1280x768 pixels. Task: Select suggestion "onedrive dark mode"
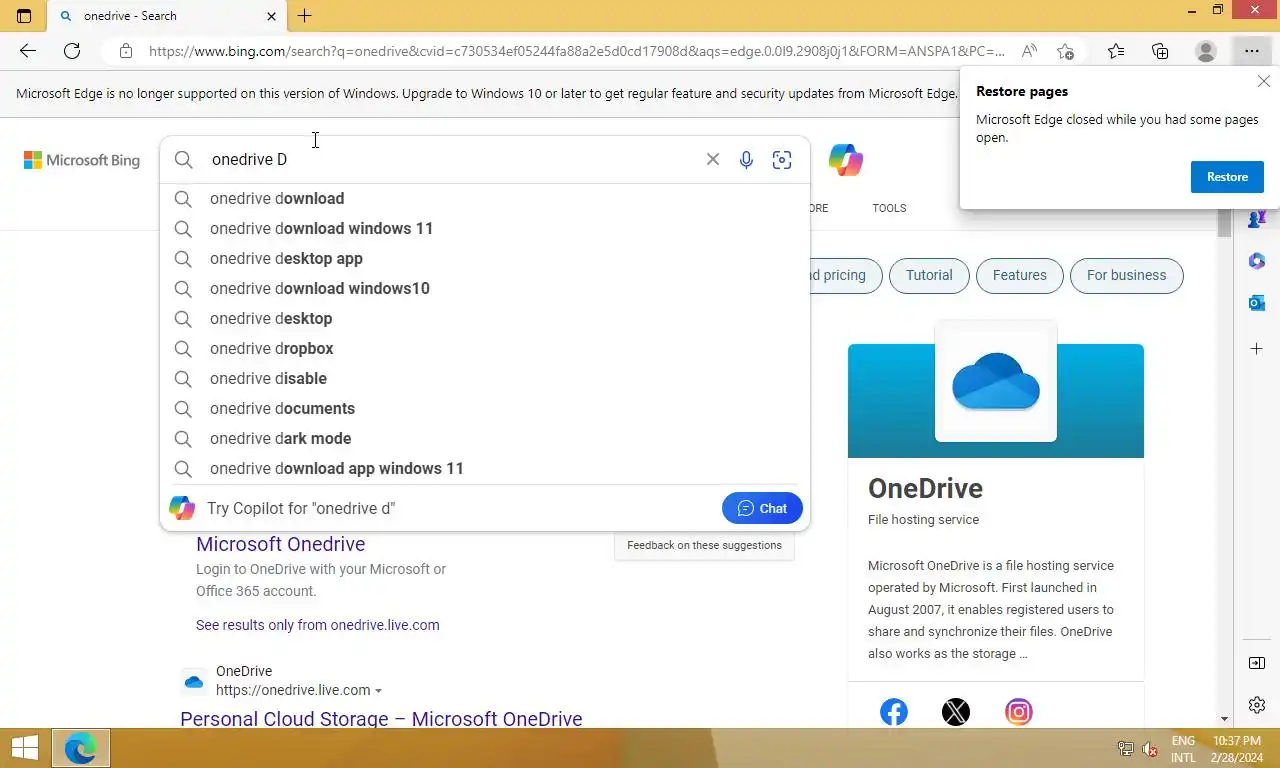pos(485,438)
